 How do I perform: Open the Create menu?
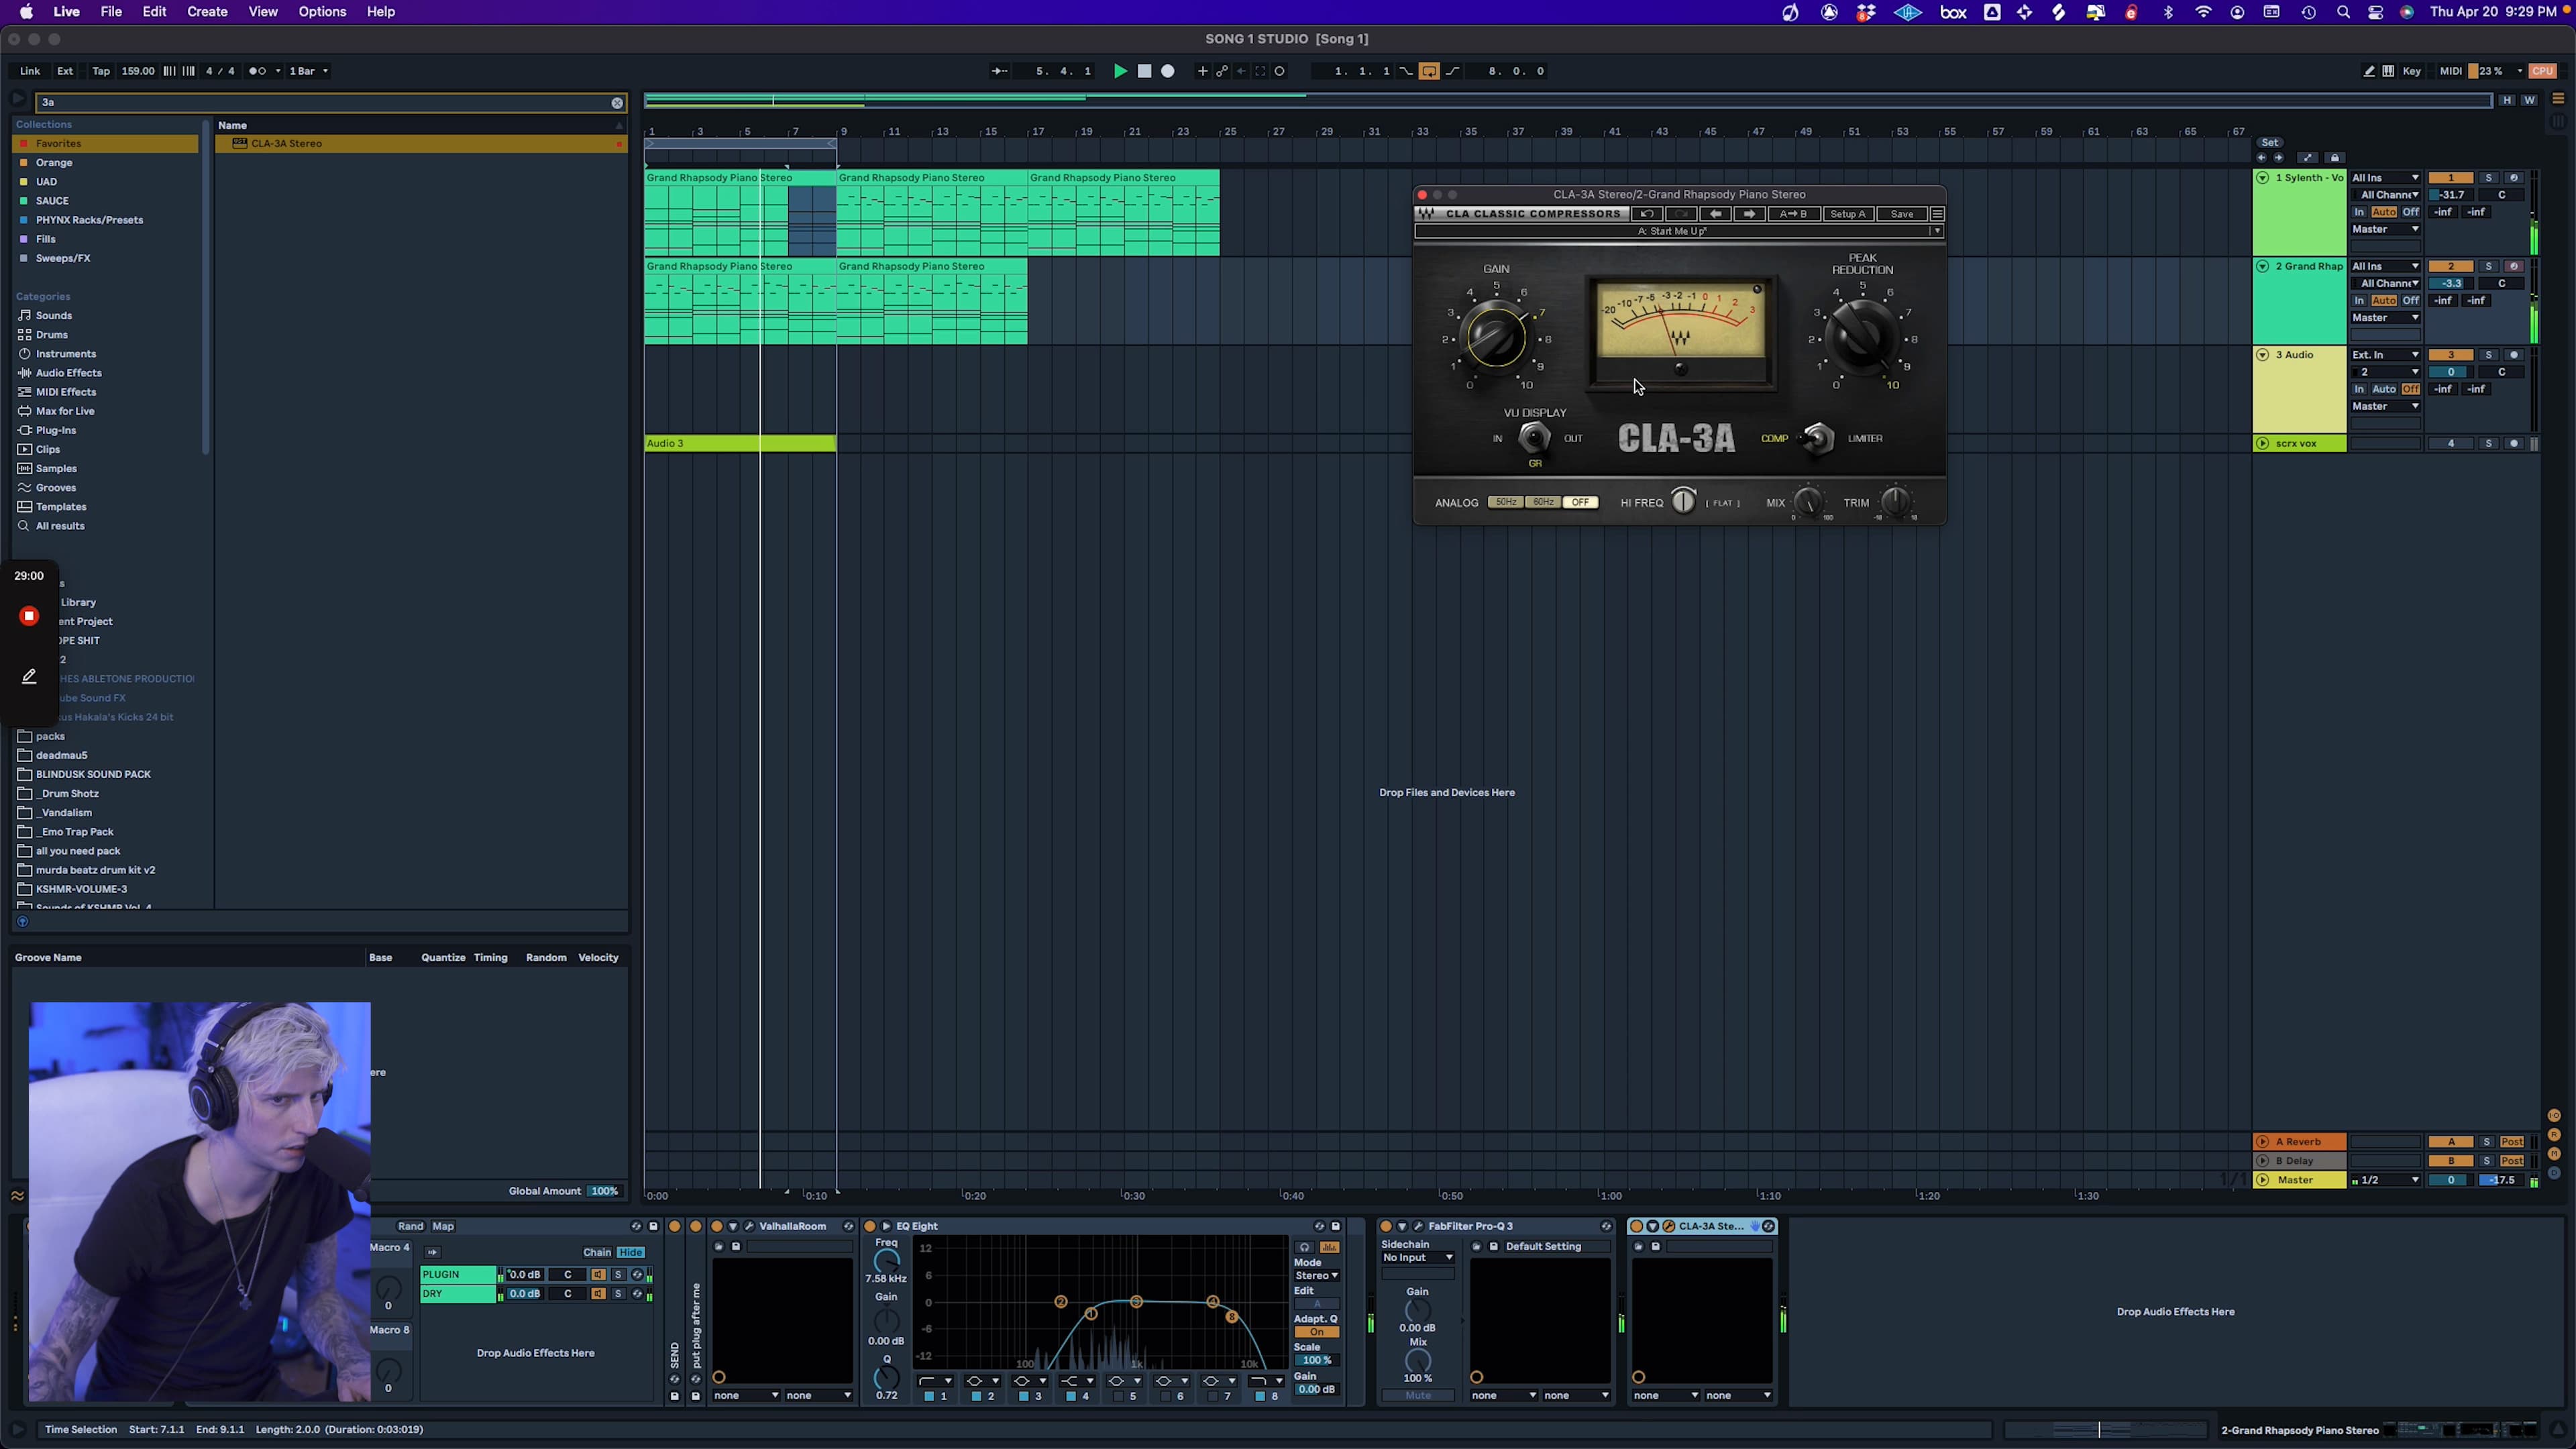pos(207,12)
